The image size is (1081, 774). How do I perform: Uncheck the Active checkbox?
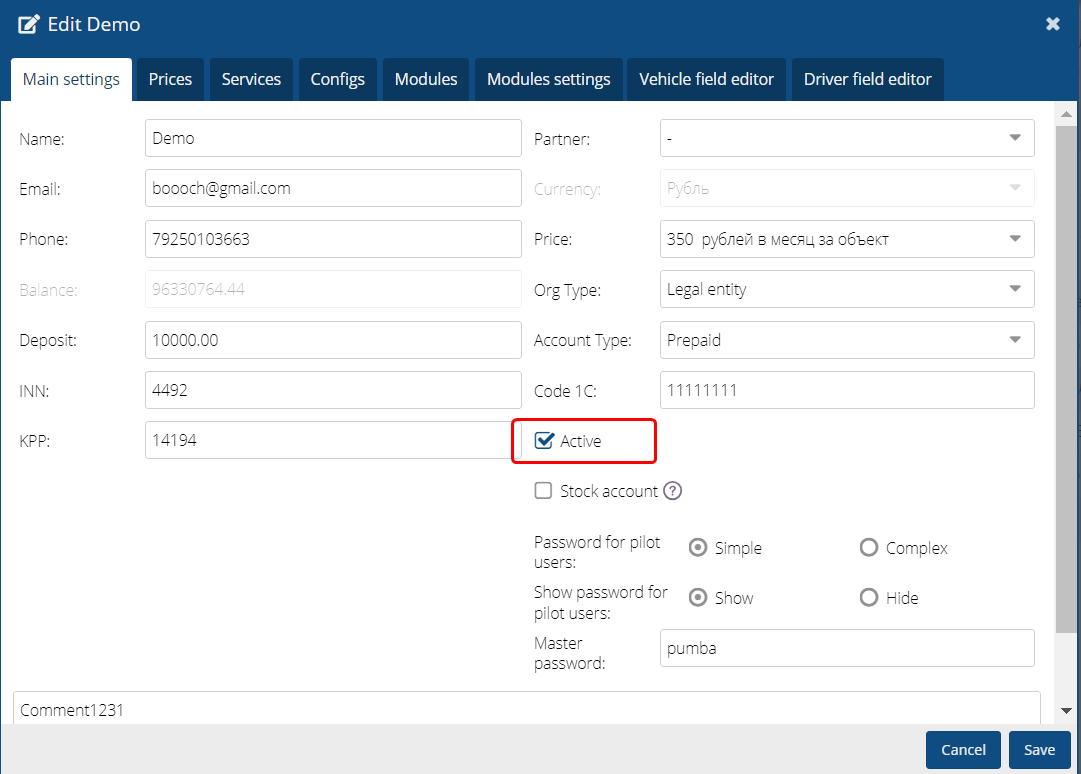pos(544,441)
